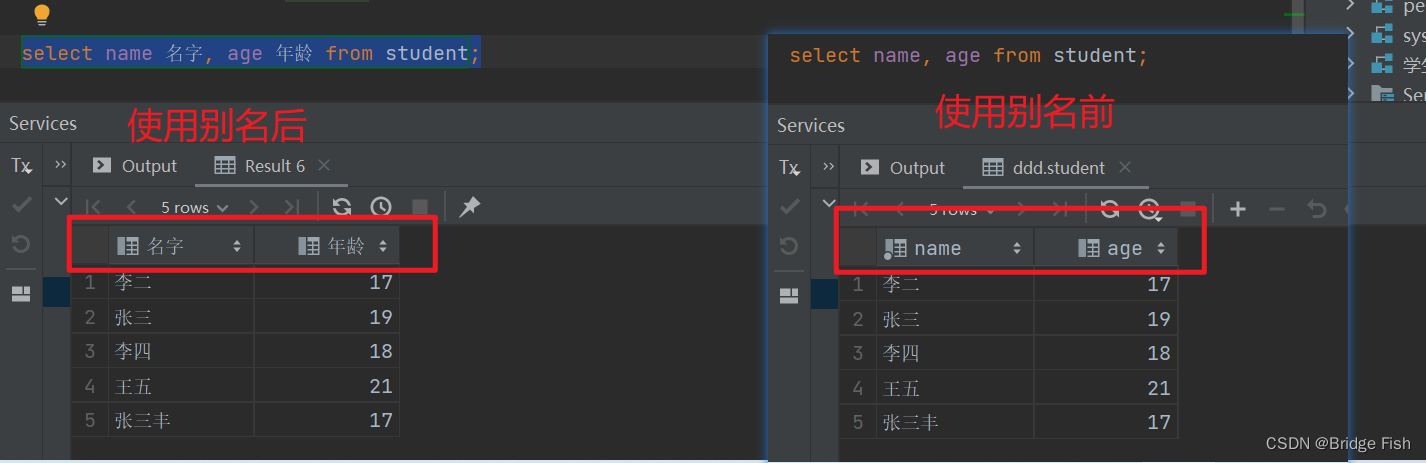Revert changes in ddd.student toolbar
Viewport: 1426px width, 463px height.
point(1317,209)
